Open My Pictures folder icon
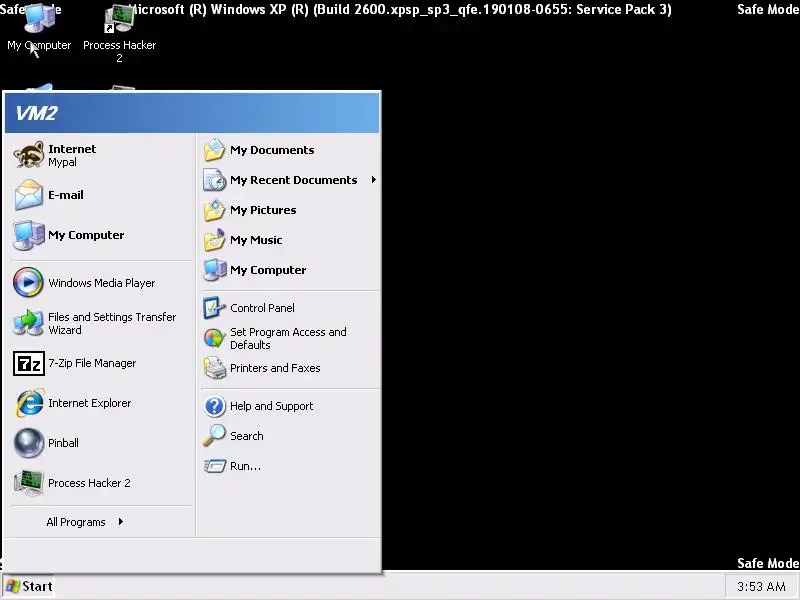This screenshot has height=600, width=800. tap(214, 210)
